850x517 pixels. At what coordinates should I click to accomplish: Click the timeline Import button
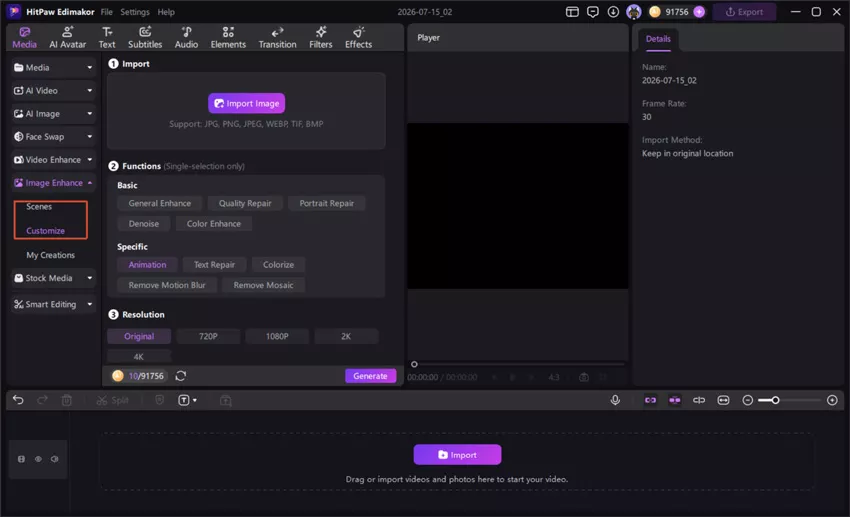[457, 455]
